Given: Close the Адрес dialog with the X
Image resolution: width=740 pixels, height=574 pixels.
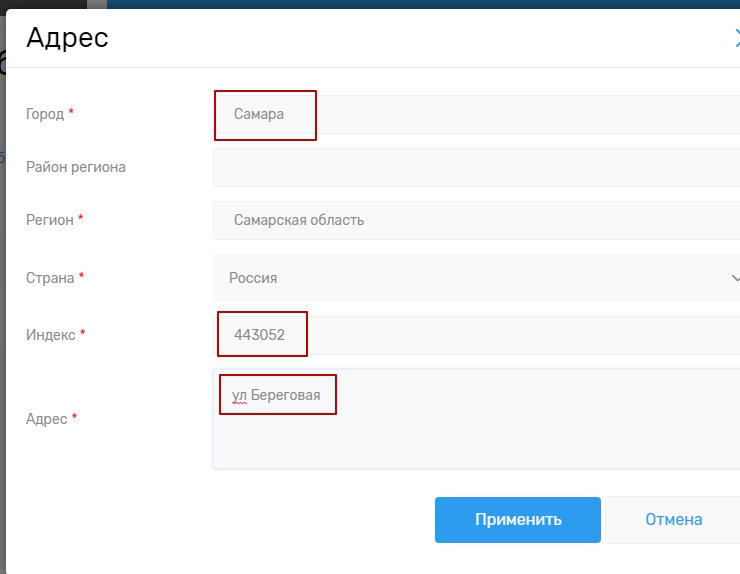Looking at the screenshot, I should pos(736,39).
